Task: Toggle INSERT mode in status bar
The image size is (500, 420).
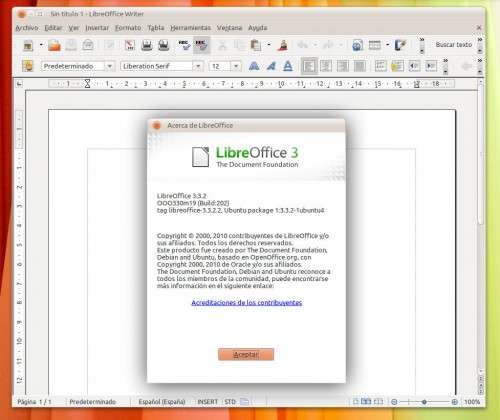Action: click(x=207, y=402)
